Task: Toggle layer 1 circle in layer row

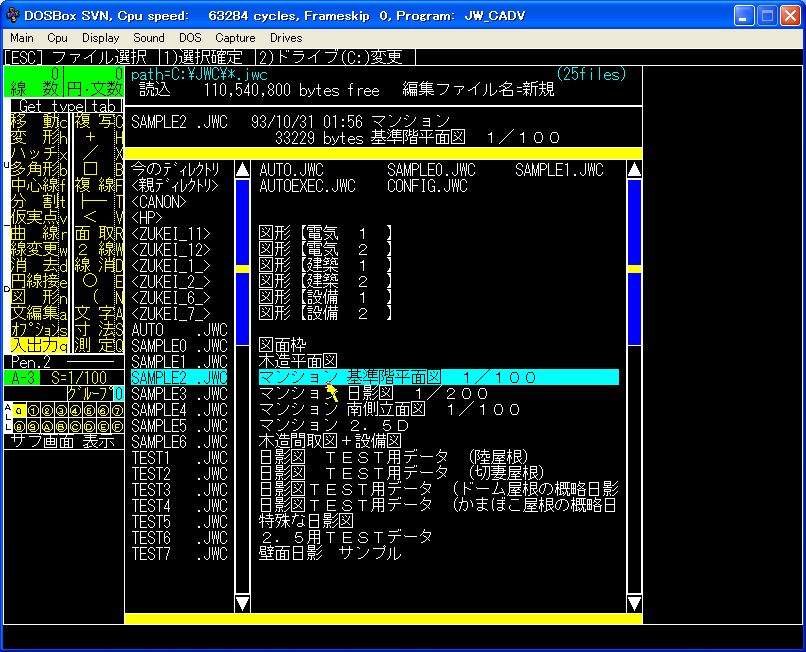Action: tap(33, 410)
